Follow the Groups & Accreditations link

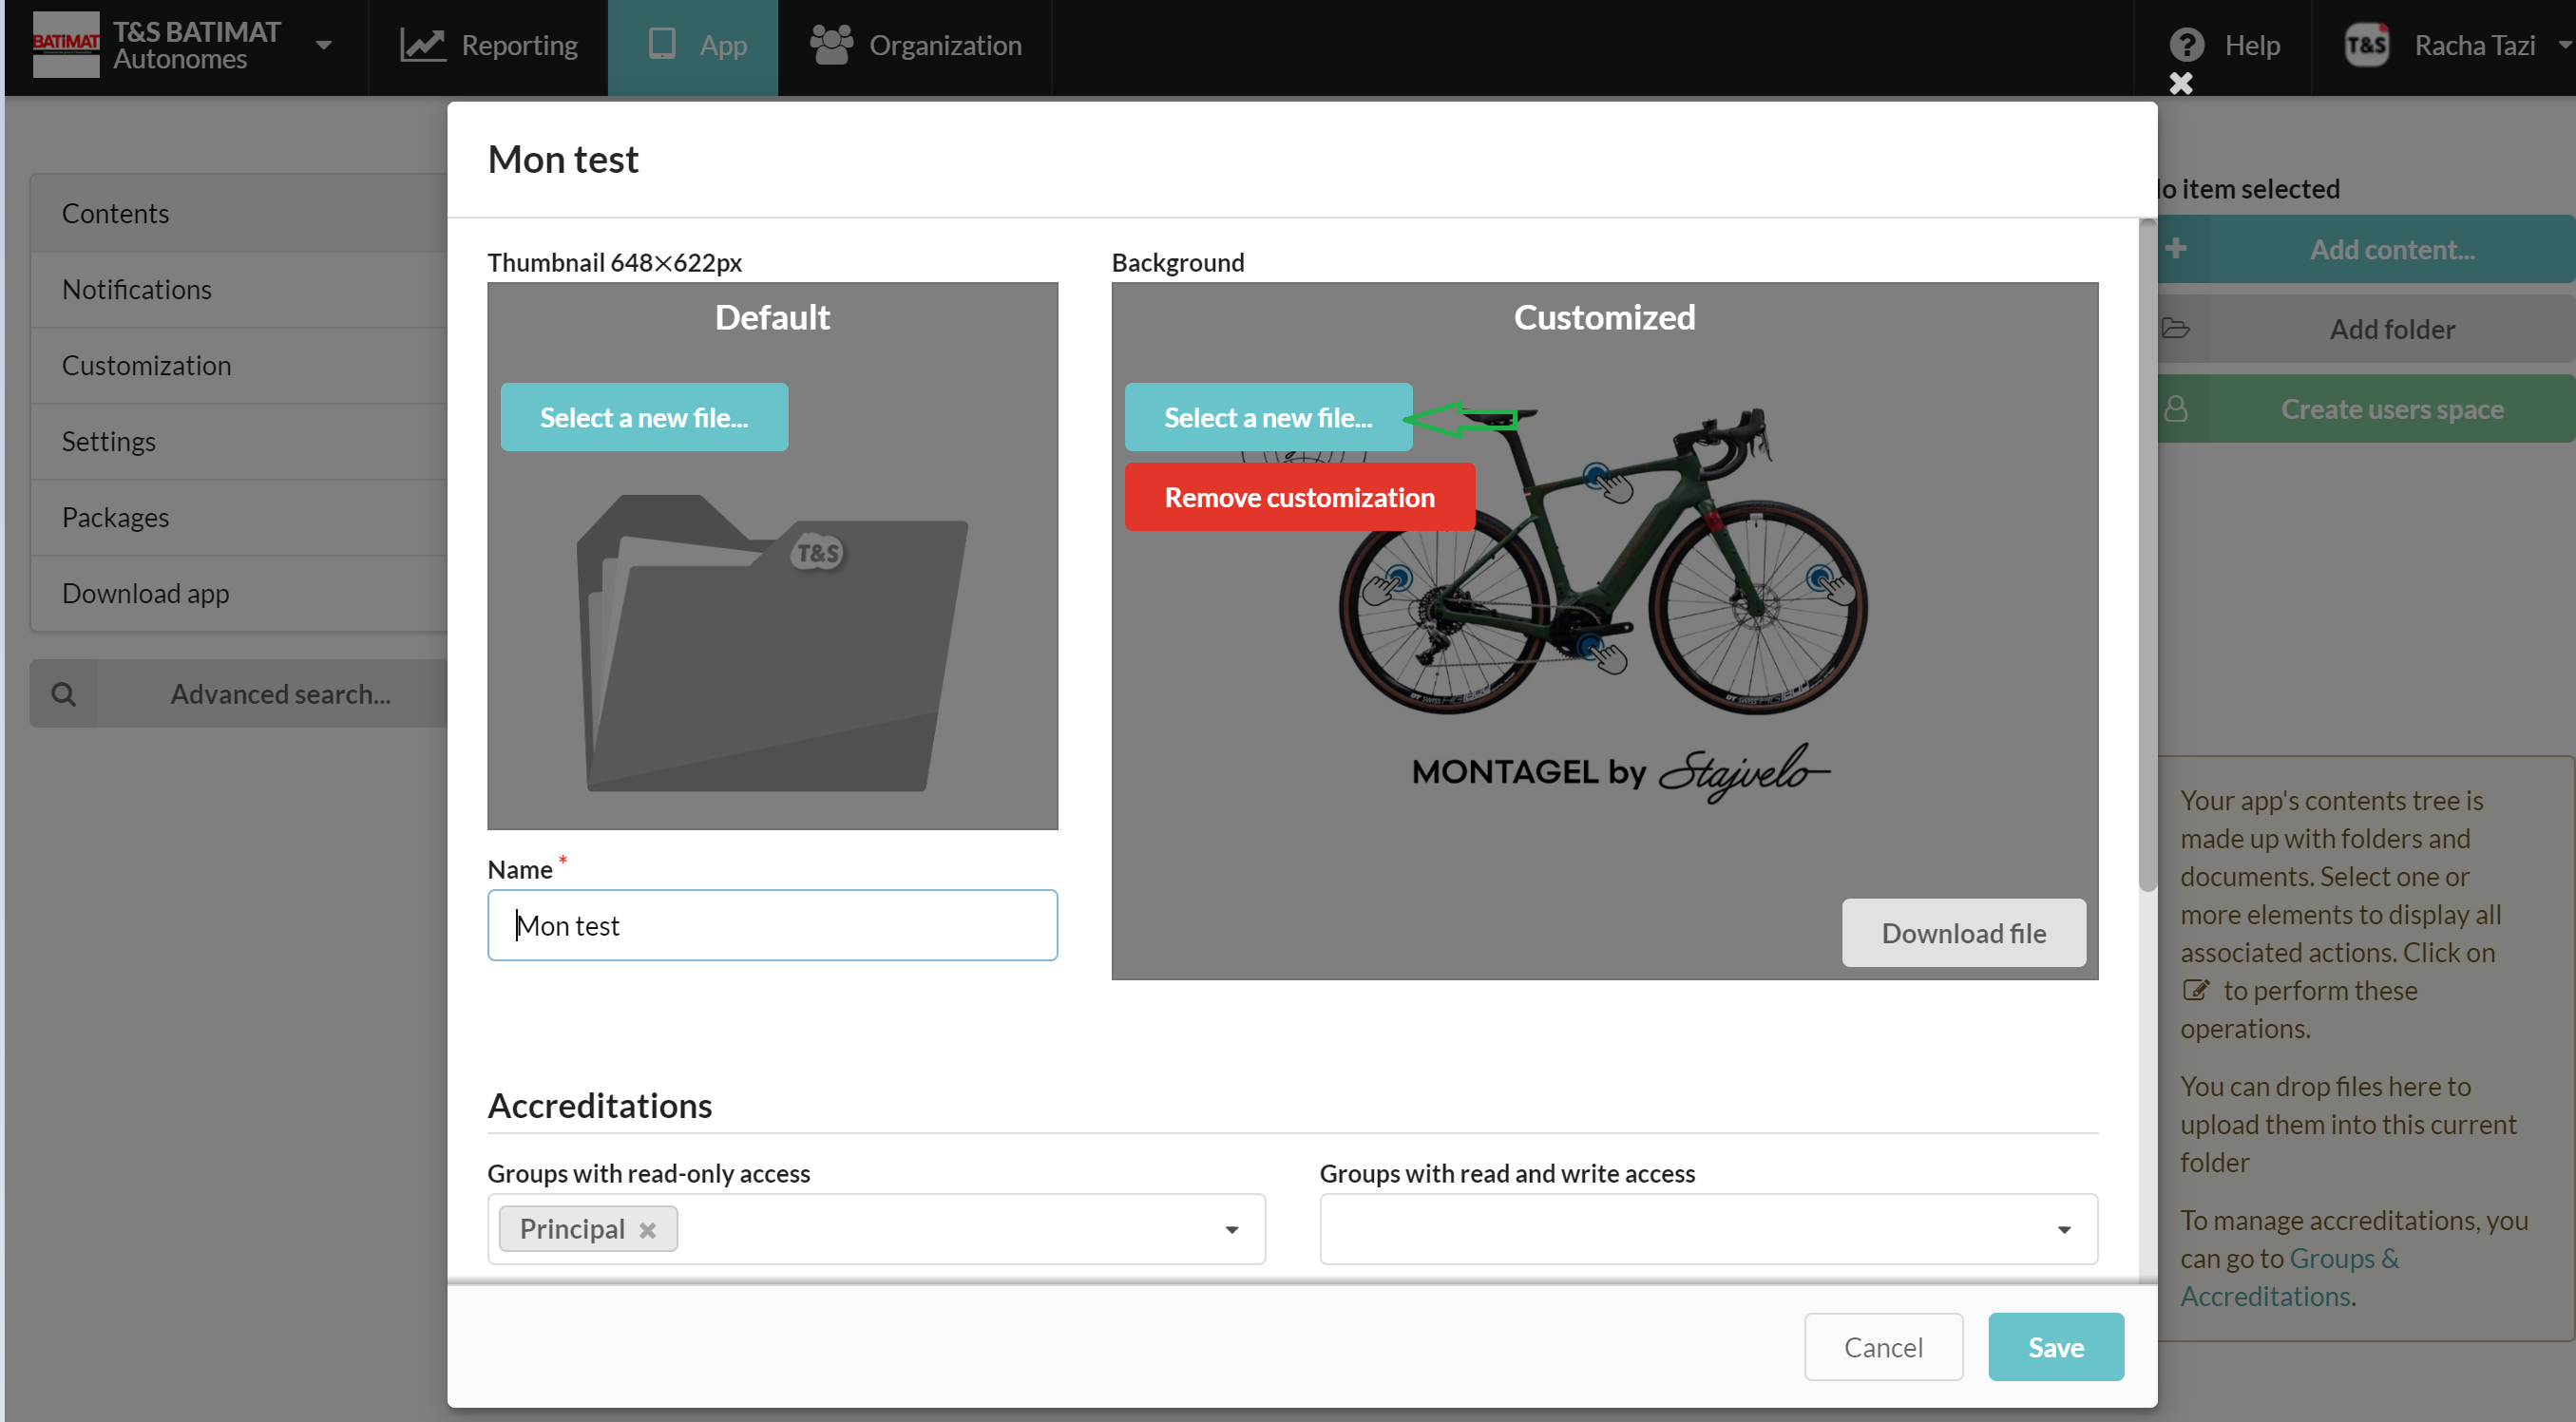[x=2290, y=1277]
